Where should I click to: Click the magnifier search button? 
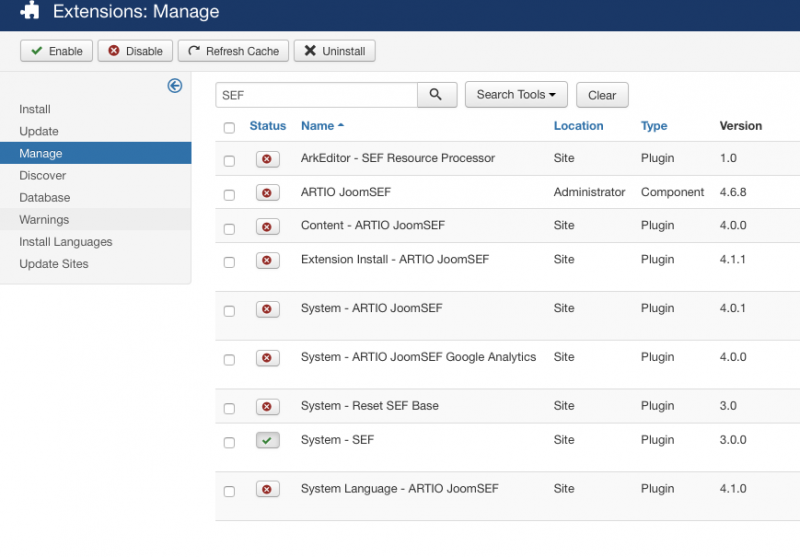coord(437,95)
